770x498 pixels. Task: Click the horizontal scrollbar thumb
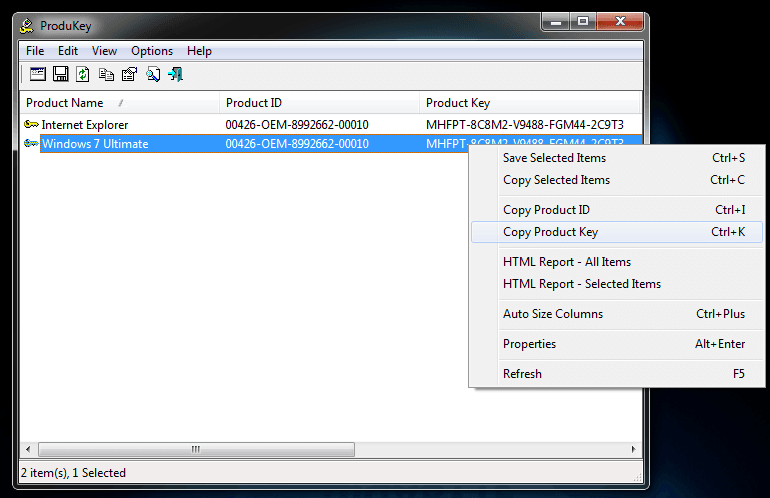tap(196, 449)
